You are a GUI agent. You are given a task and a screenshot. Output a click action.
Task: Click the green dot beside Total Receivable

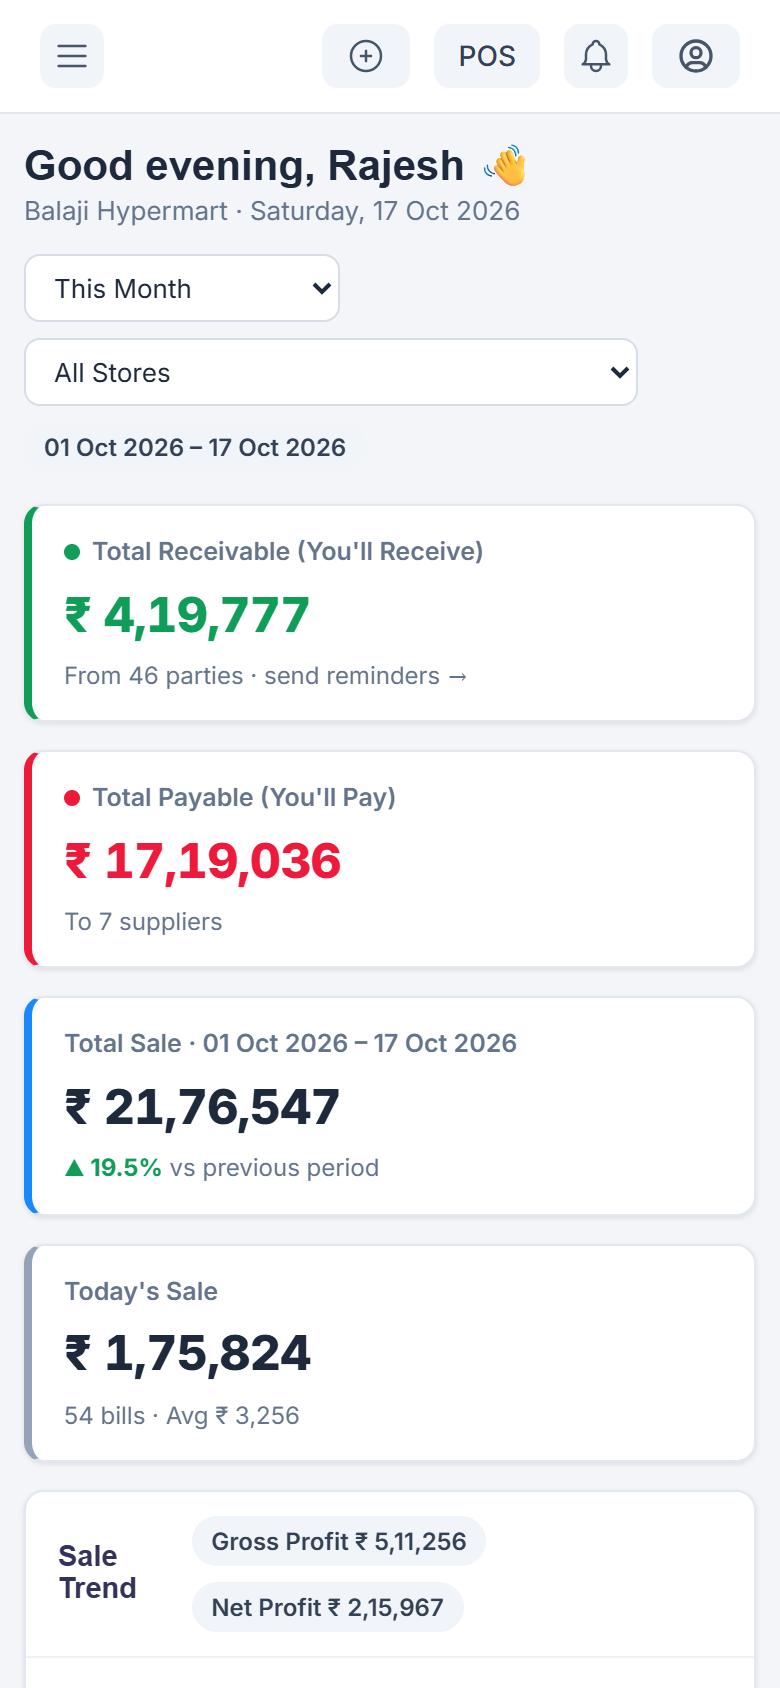(x=72, y=552)
